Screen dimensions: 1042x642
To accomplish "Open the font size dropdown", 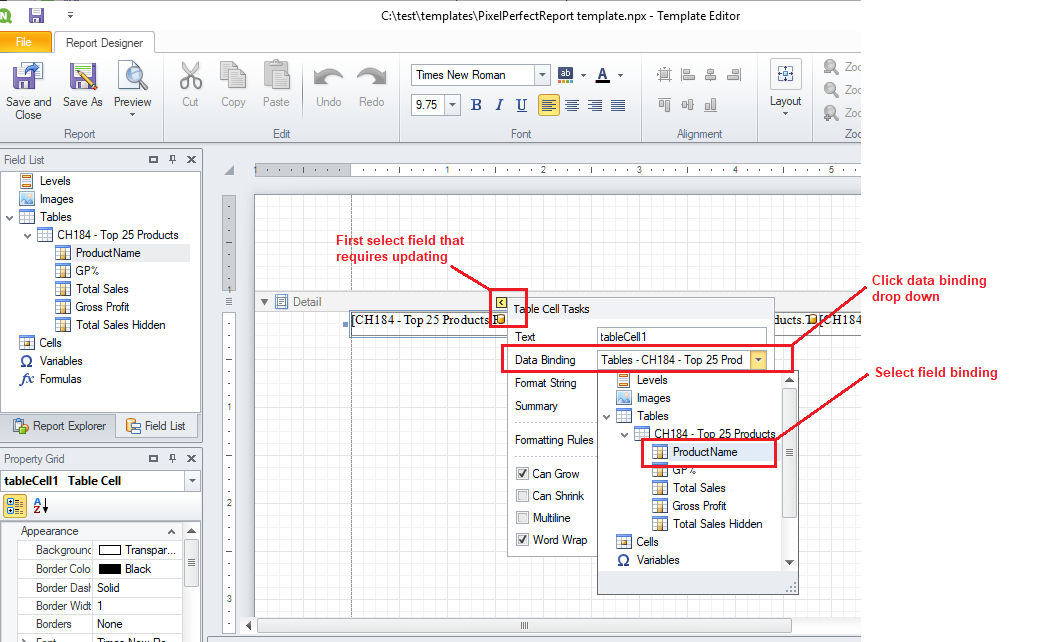I will click(x=453, y=105).
